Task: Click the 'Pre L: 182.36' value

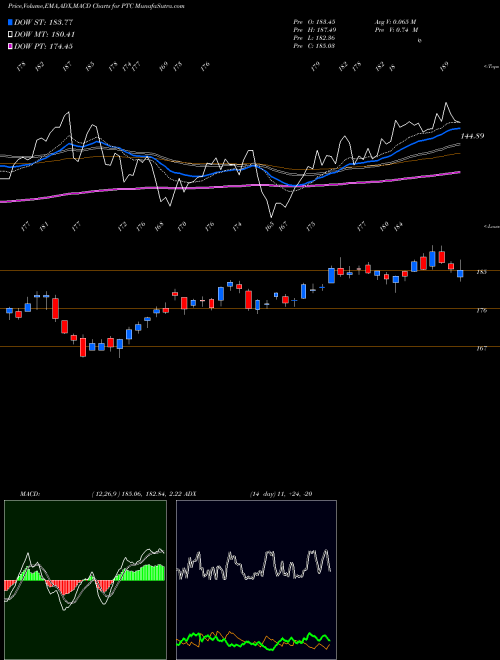Action: [x=314, y=38]
